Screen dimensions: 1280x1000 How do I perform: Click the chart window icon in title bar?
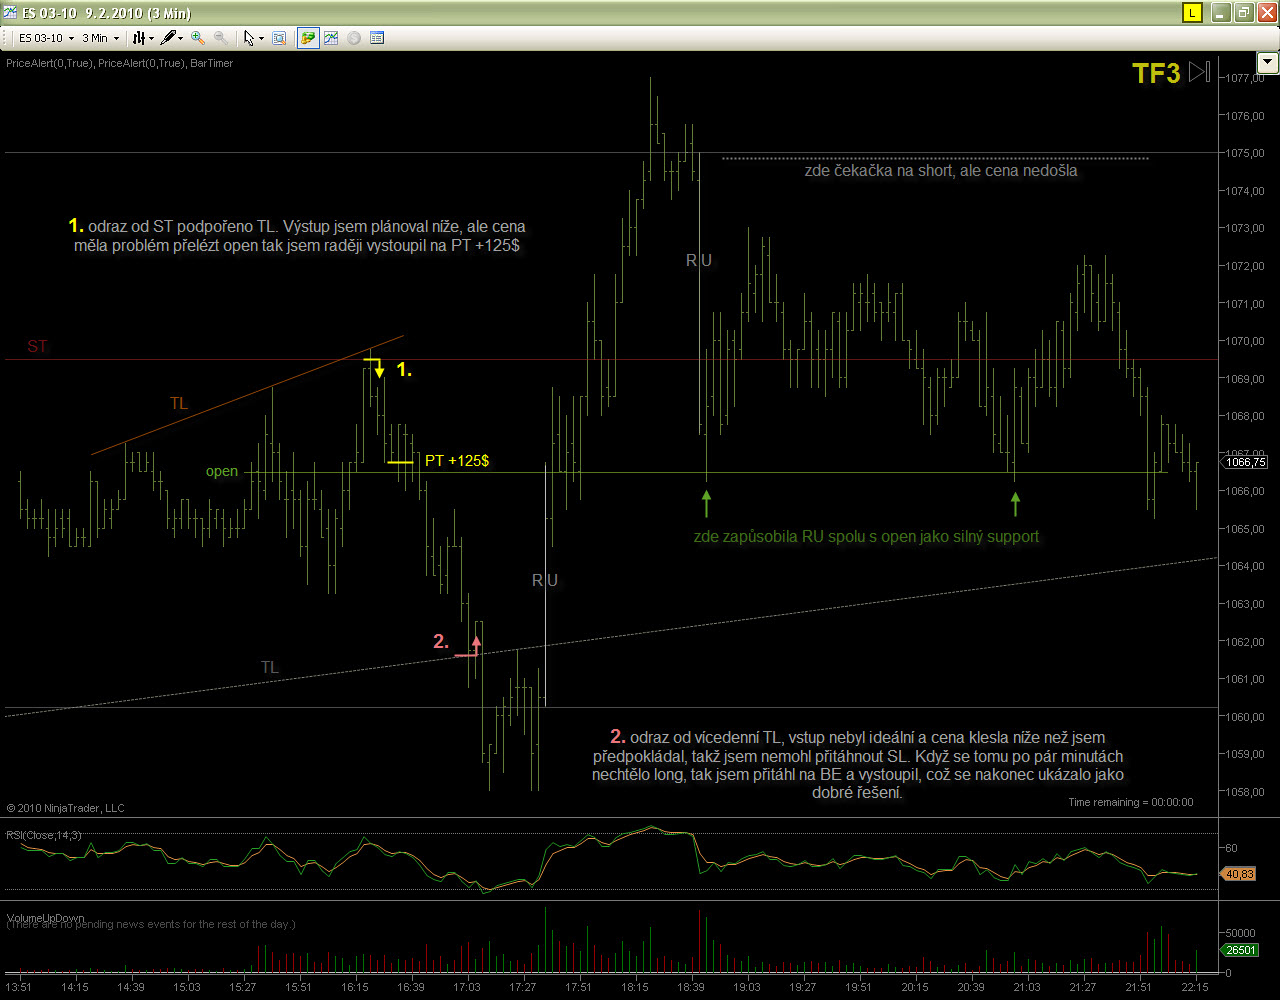point(11,13)
